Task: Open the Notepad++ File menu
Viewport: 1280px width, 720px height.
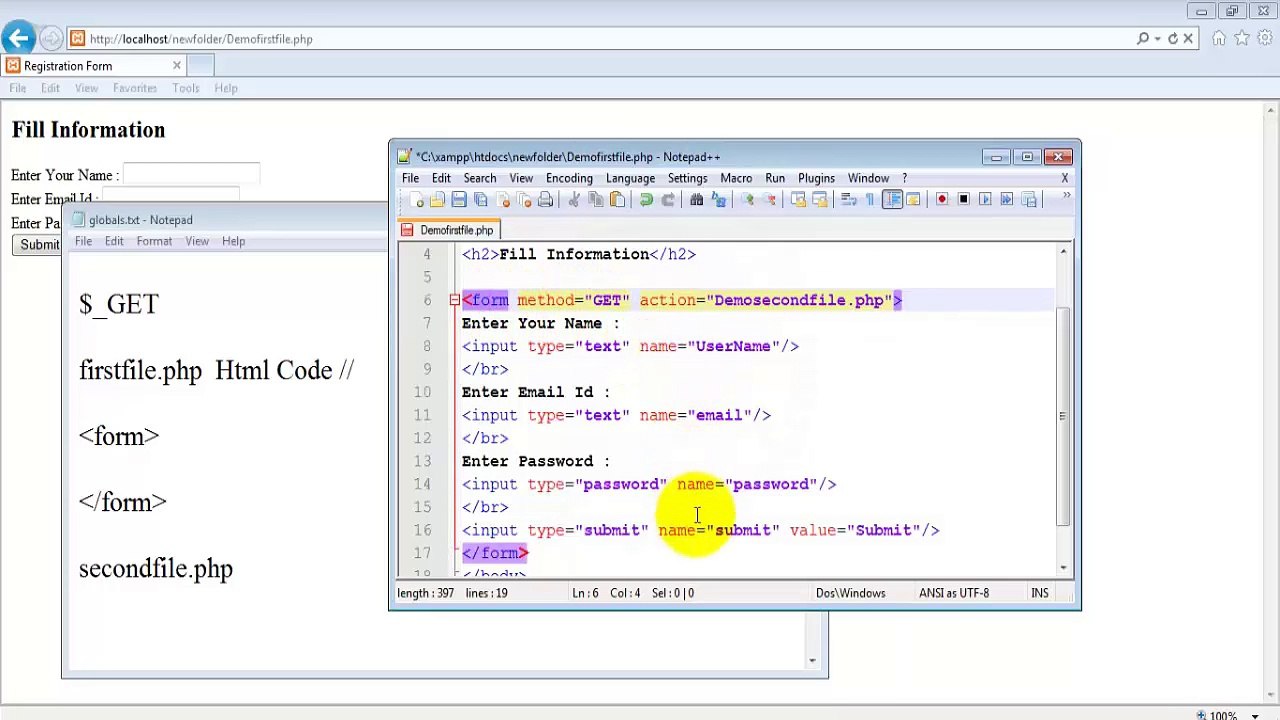Action: tap(410, 178)
